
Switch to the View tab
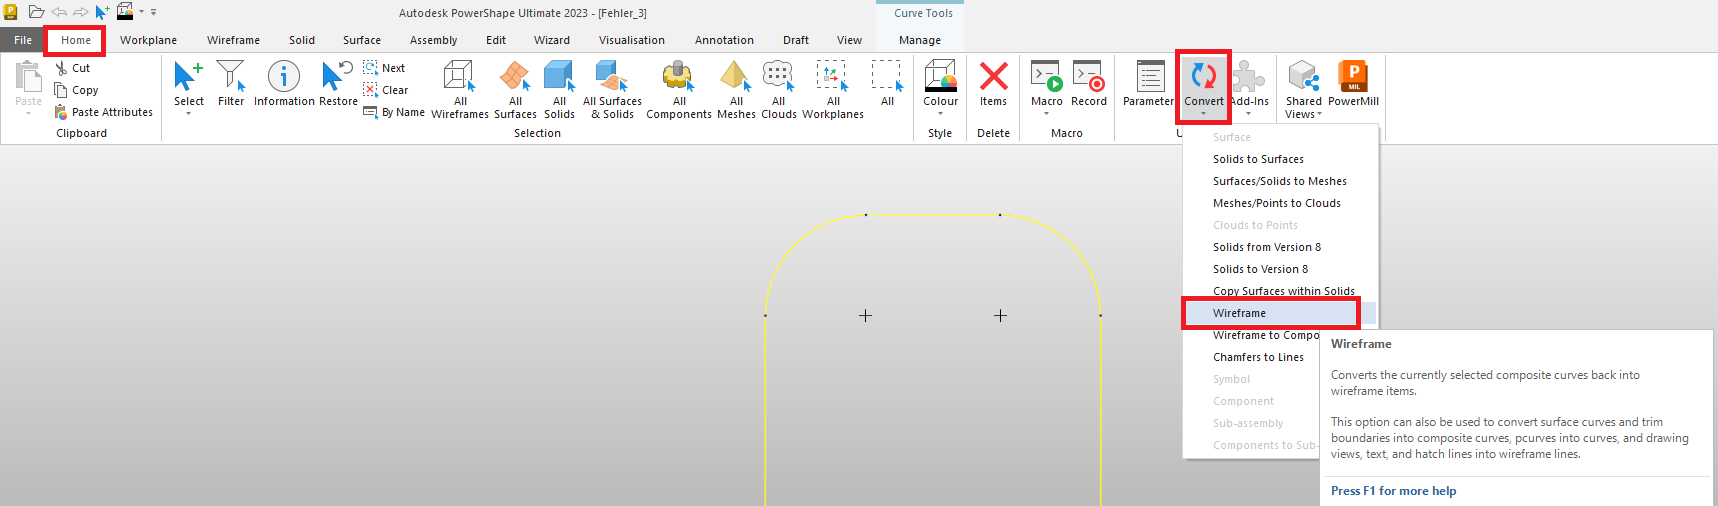pos(849,40)
